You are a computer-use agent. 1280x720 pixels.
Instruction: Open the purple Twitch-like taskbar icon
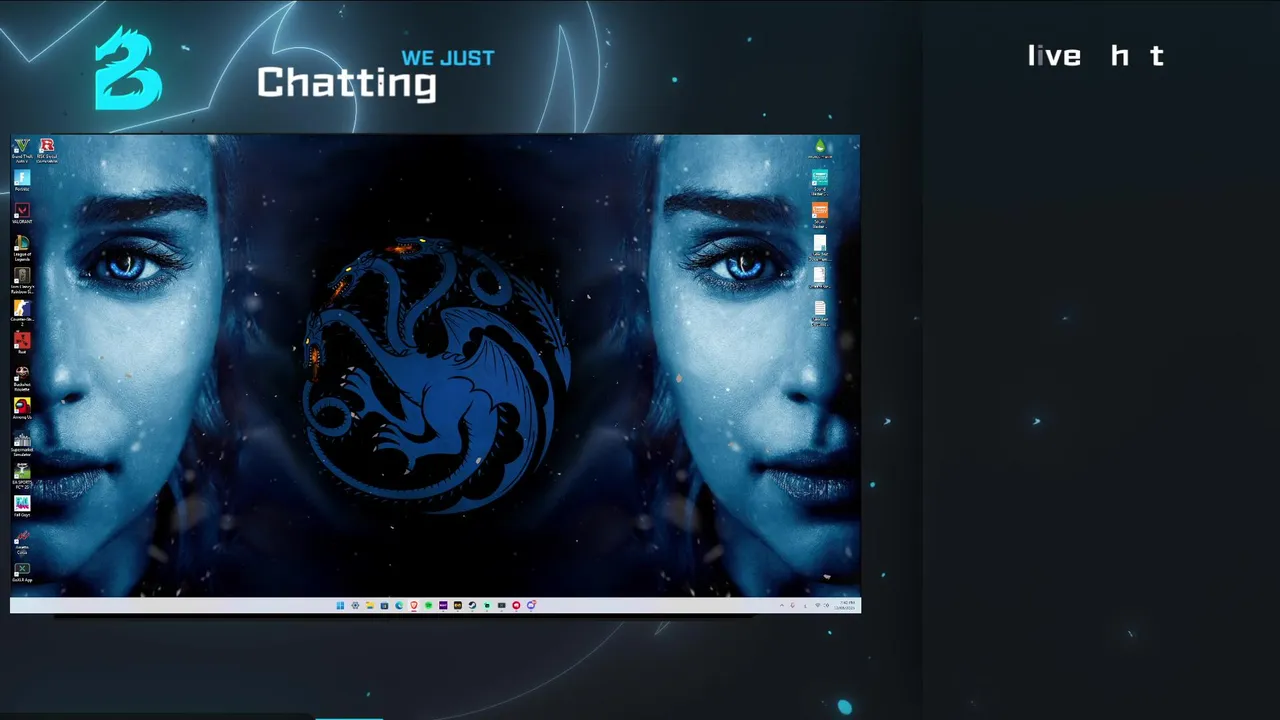(x=443, y=605)
